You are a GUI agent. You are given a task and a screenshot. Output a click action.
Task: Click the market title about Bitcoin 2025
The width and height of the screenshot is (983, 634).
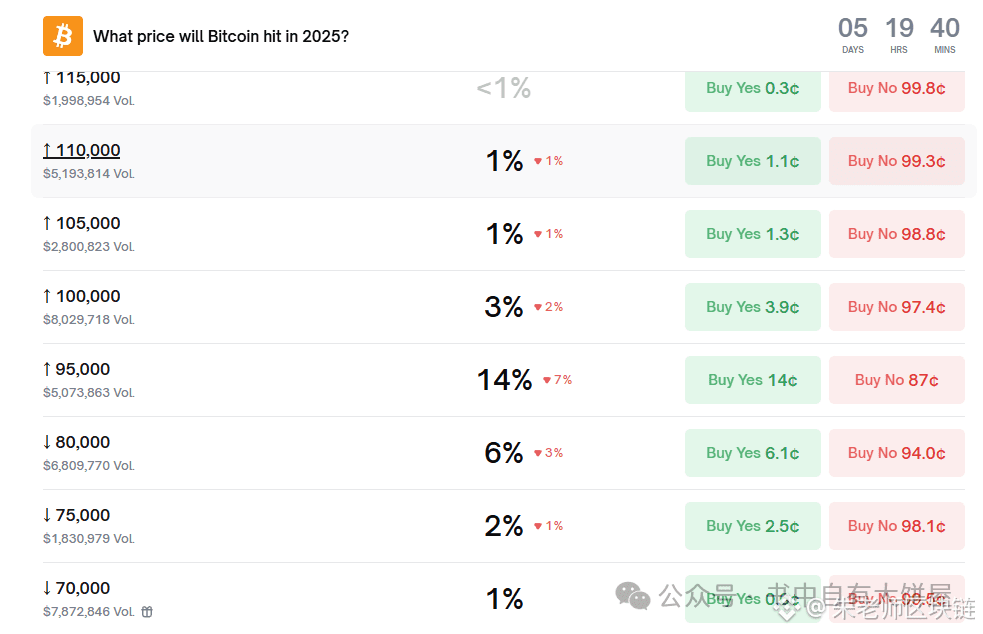(221, 36)
